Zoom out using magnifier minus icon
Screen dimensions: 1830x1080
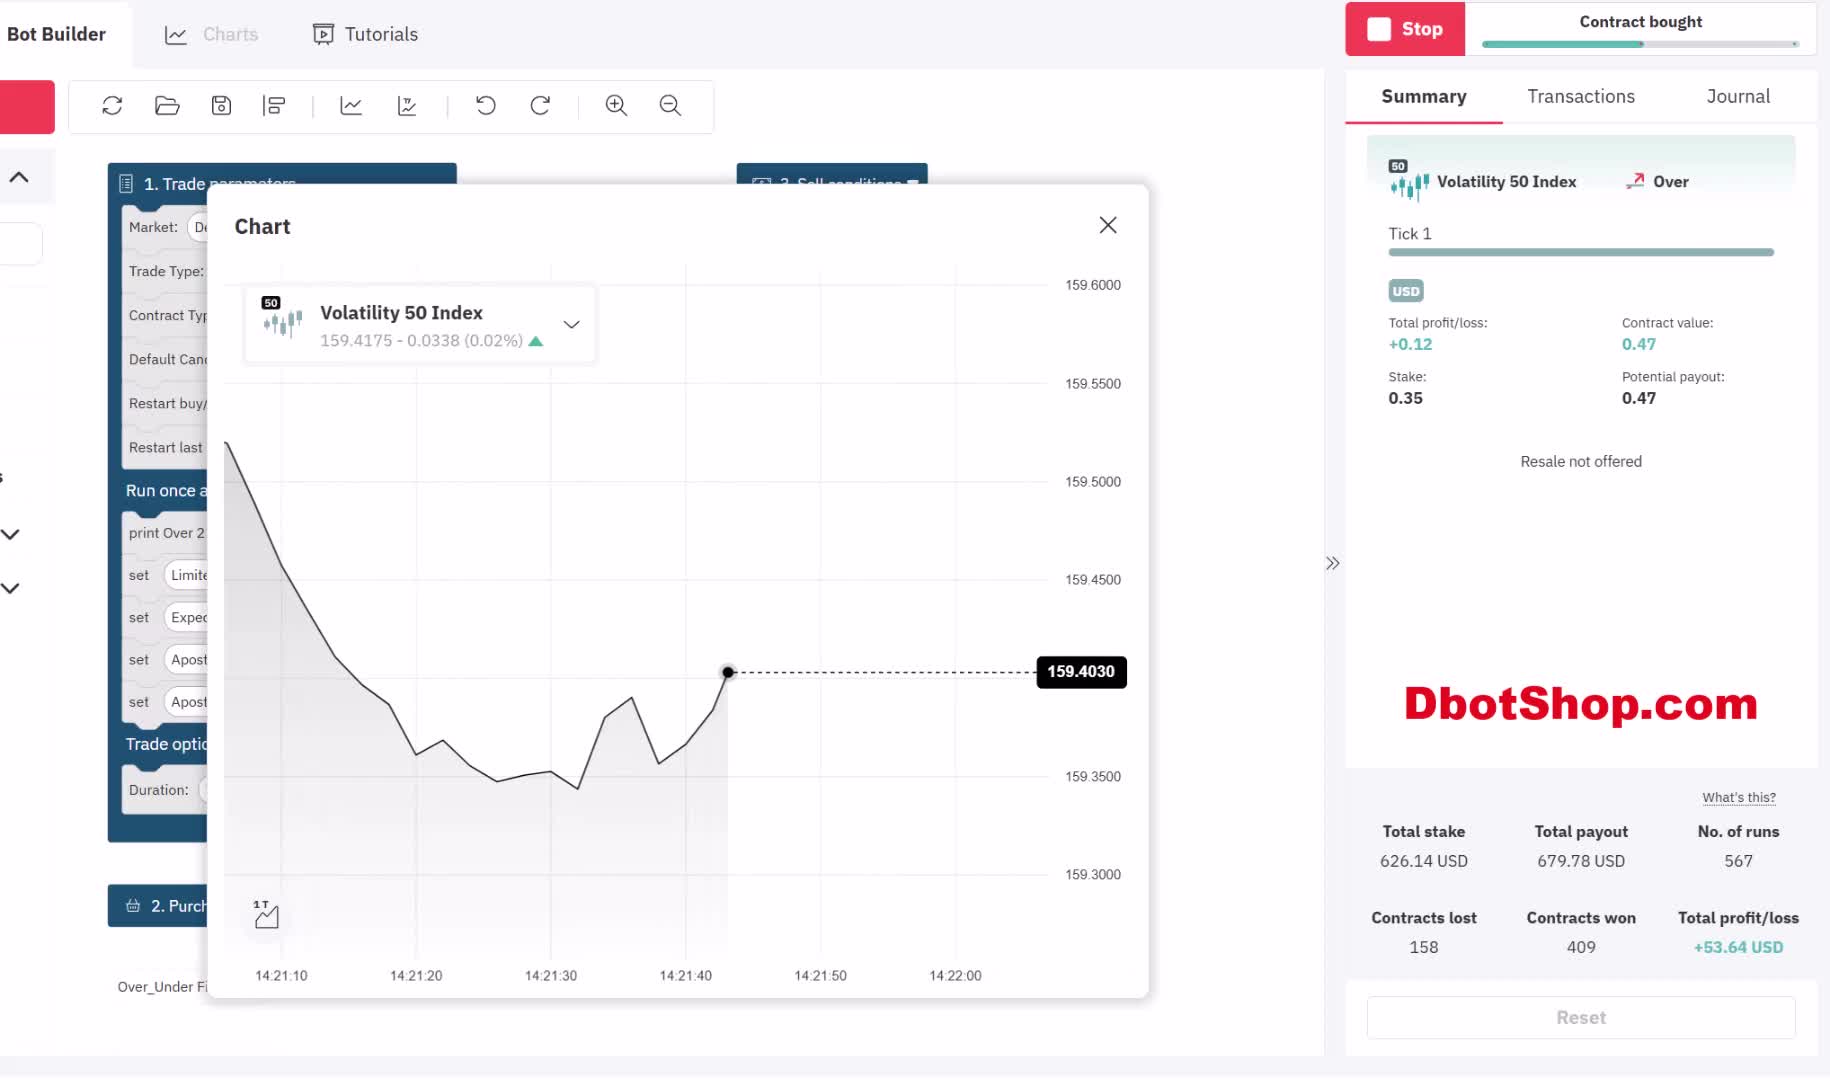(670, 106)
